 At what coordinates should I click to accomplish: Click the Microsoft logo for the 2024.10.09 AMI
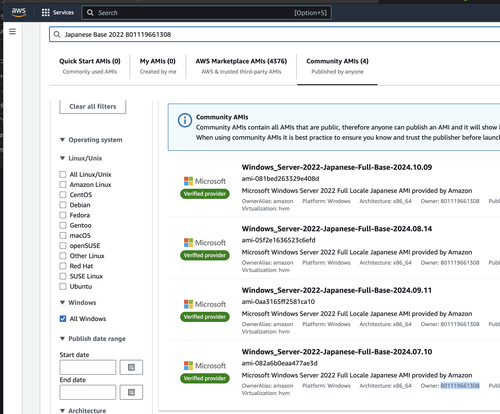(205, 181)
